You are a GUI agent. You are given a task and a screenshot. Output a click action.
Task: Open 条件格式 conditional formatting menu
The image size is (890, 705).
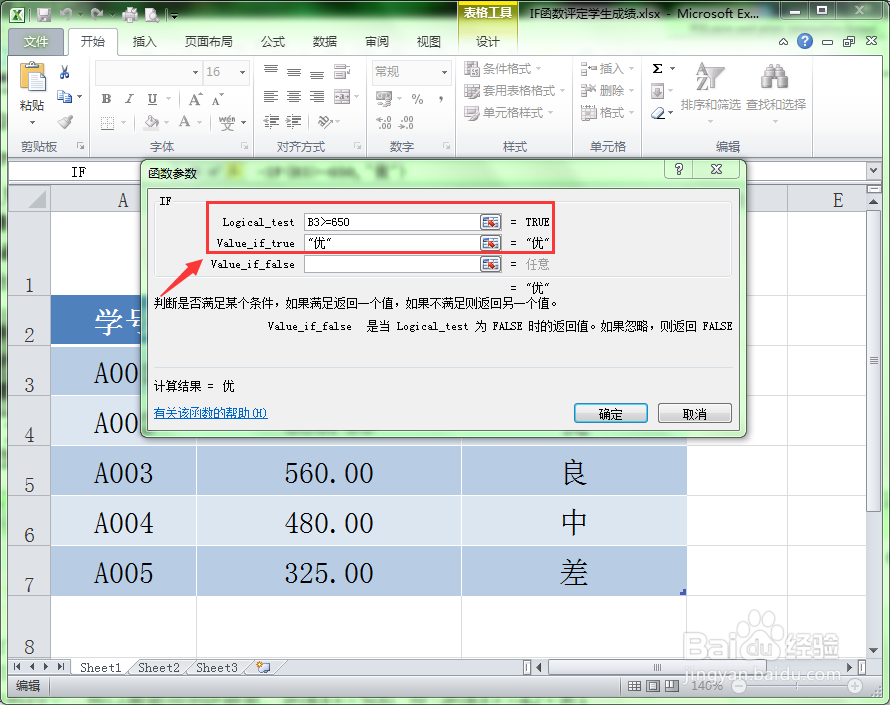pyautogui.click(x=503, y=69)
